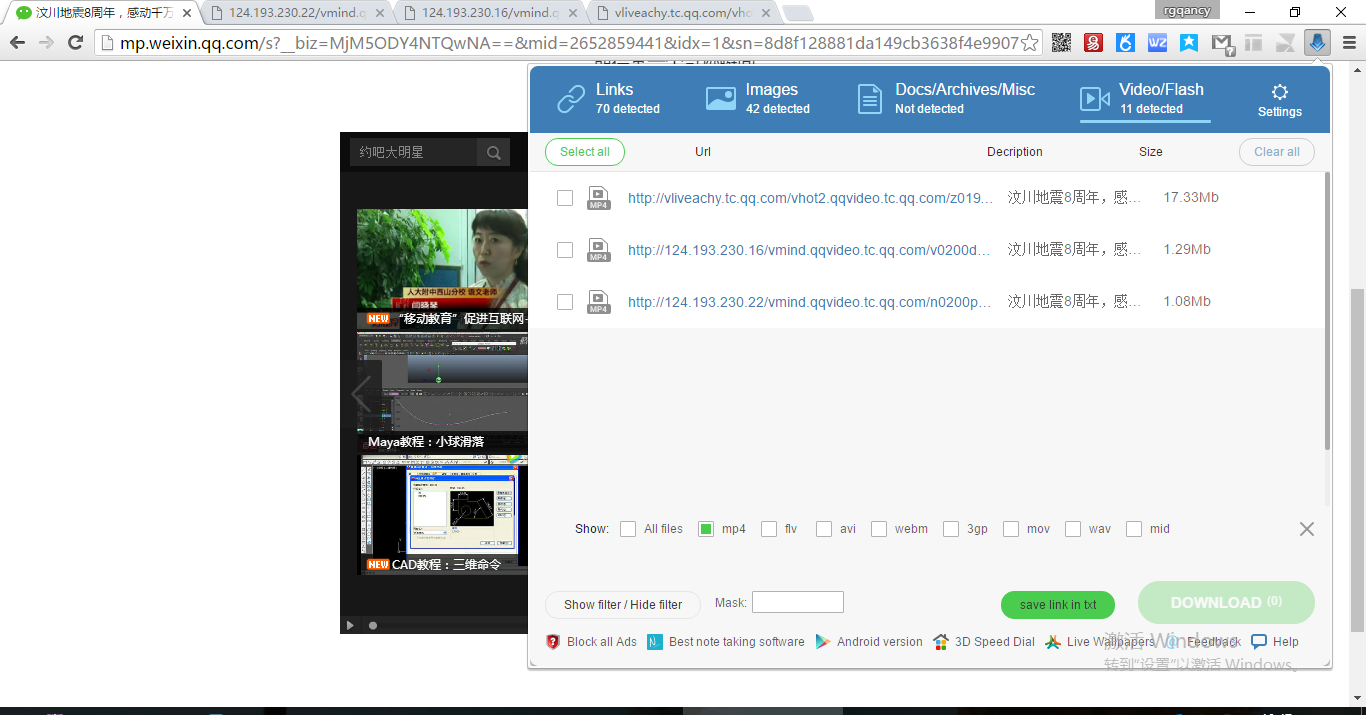1366x715 pixels.
Task: Open the Chrome hamburger menu
Action: click(1349, 43)
